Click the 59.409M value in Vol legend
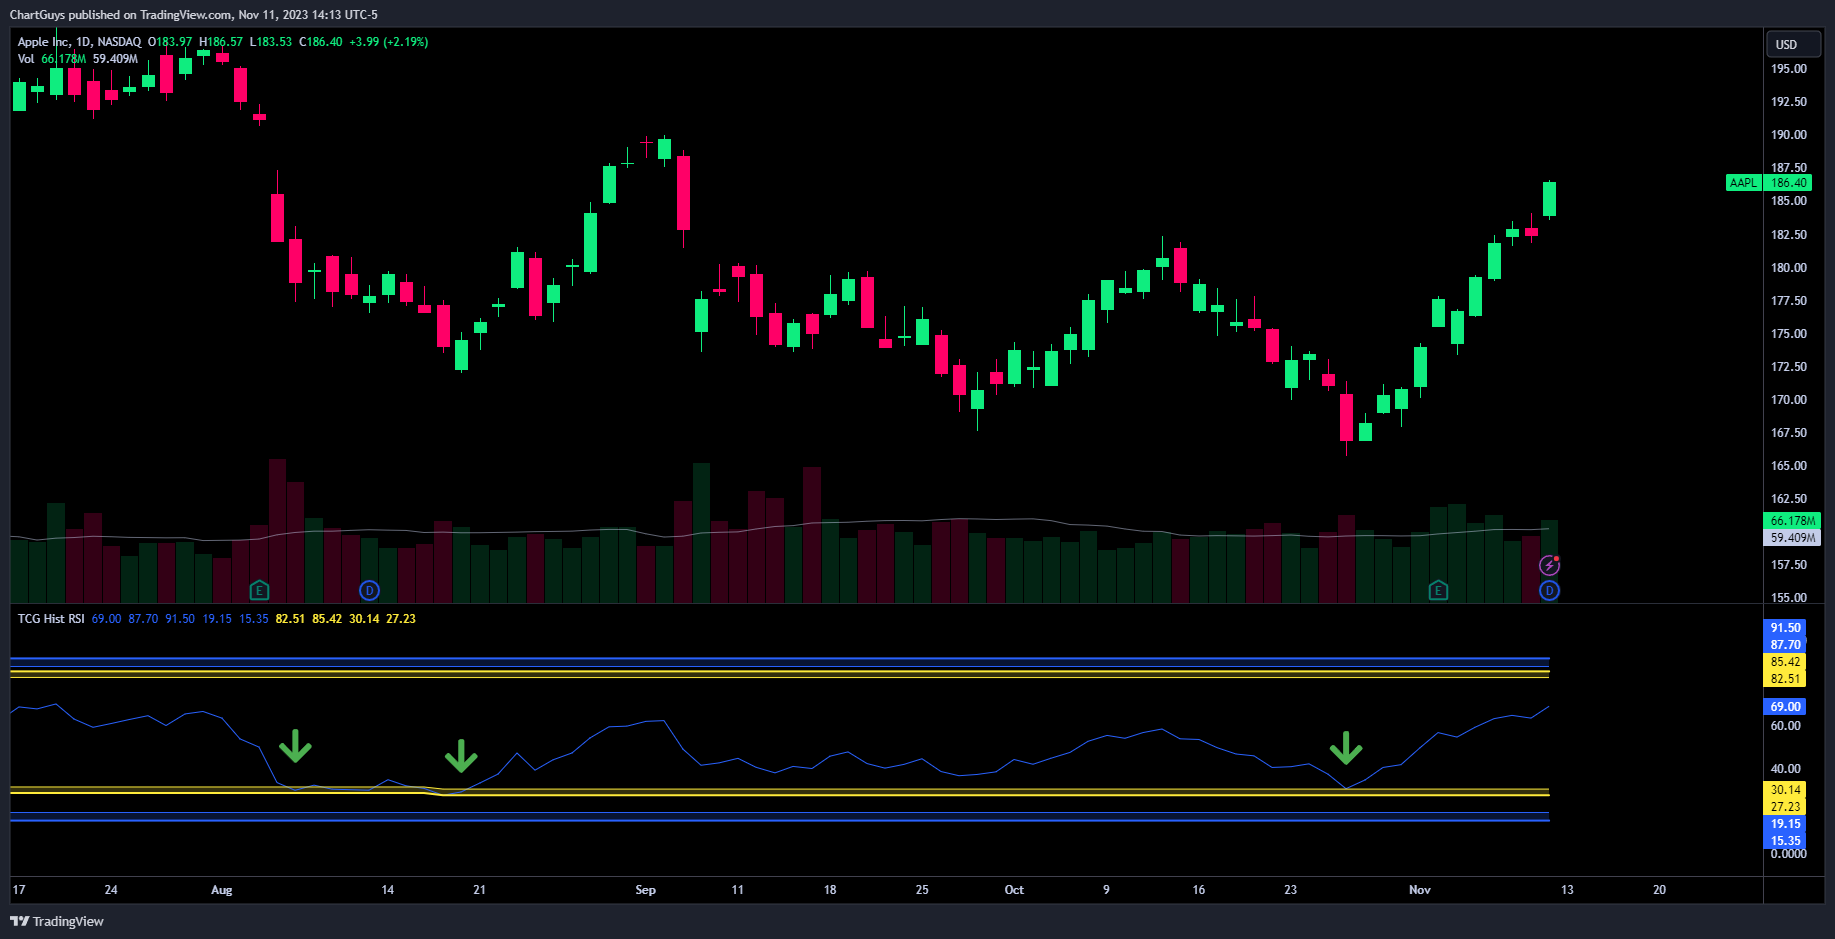 coord(115,59)
